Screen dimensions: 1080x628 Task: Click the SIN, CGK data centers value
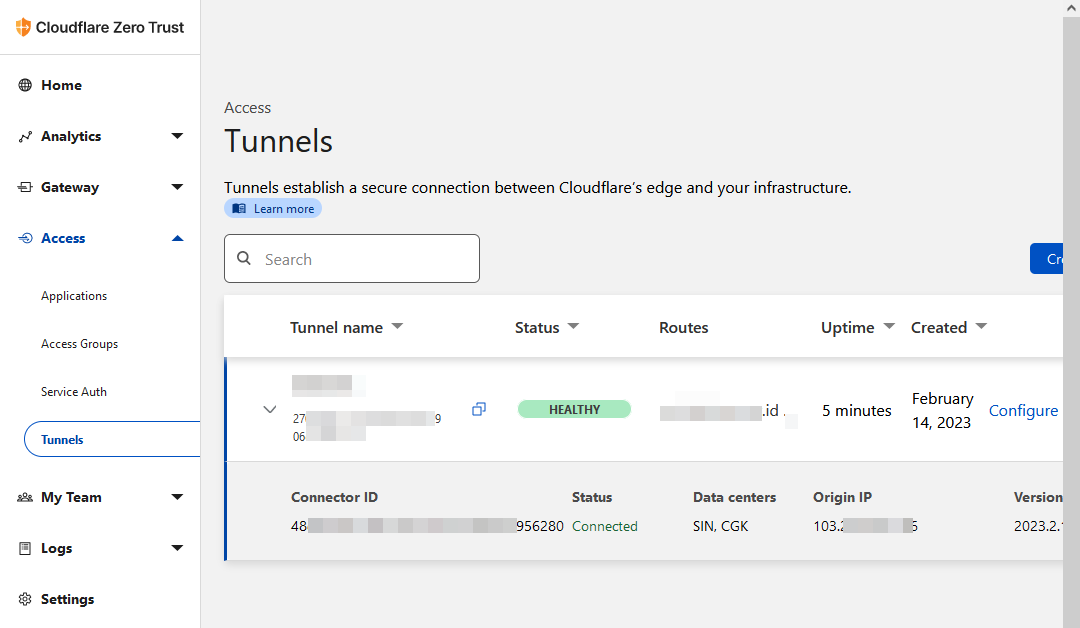click(x=720, y=526)
